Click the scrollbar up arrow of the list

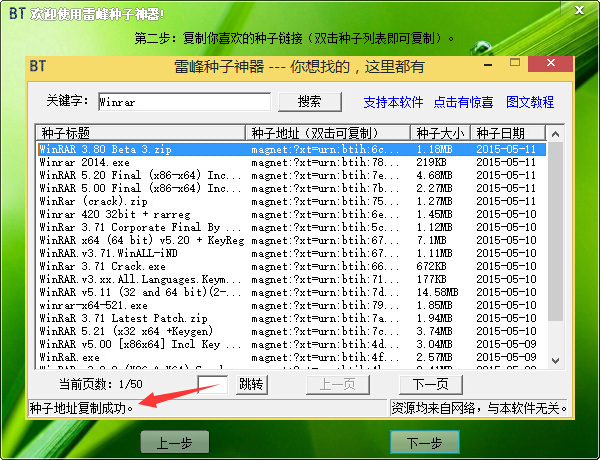[x=555, y=134]
